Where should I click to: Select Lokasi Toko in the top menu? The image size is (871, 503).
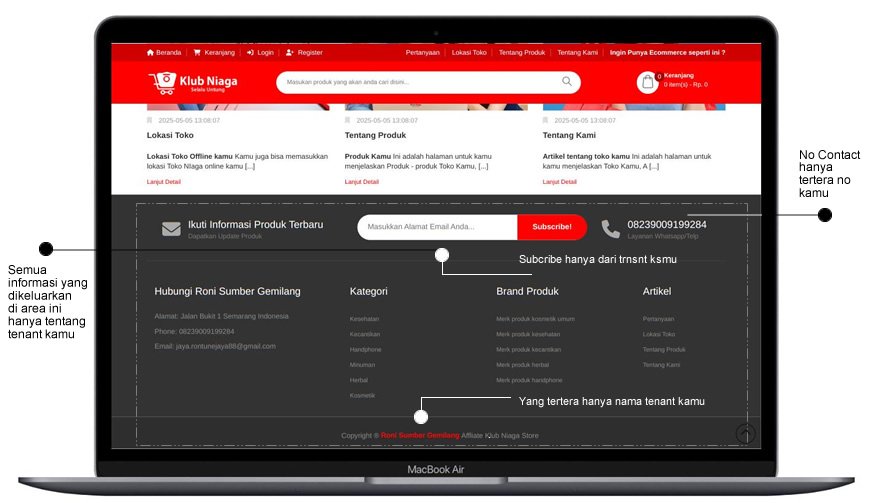(x=469, y=52)
